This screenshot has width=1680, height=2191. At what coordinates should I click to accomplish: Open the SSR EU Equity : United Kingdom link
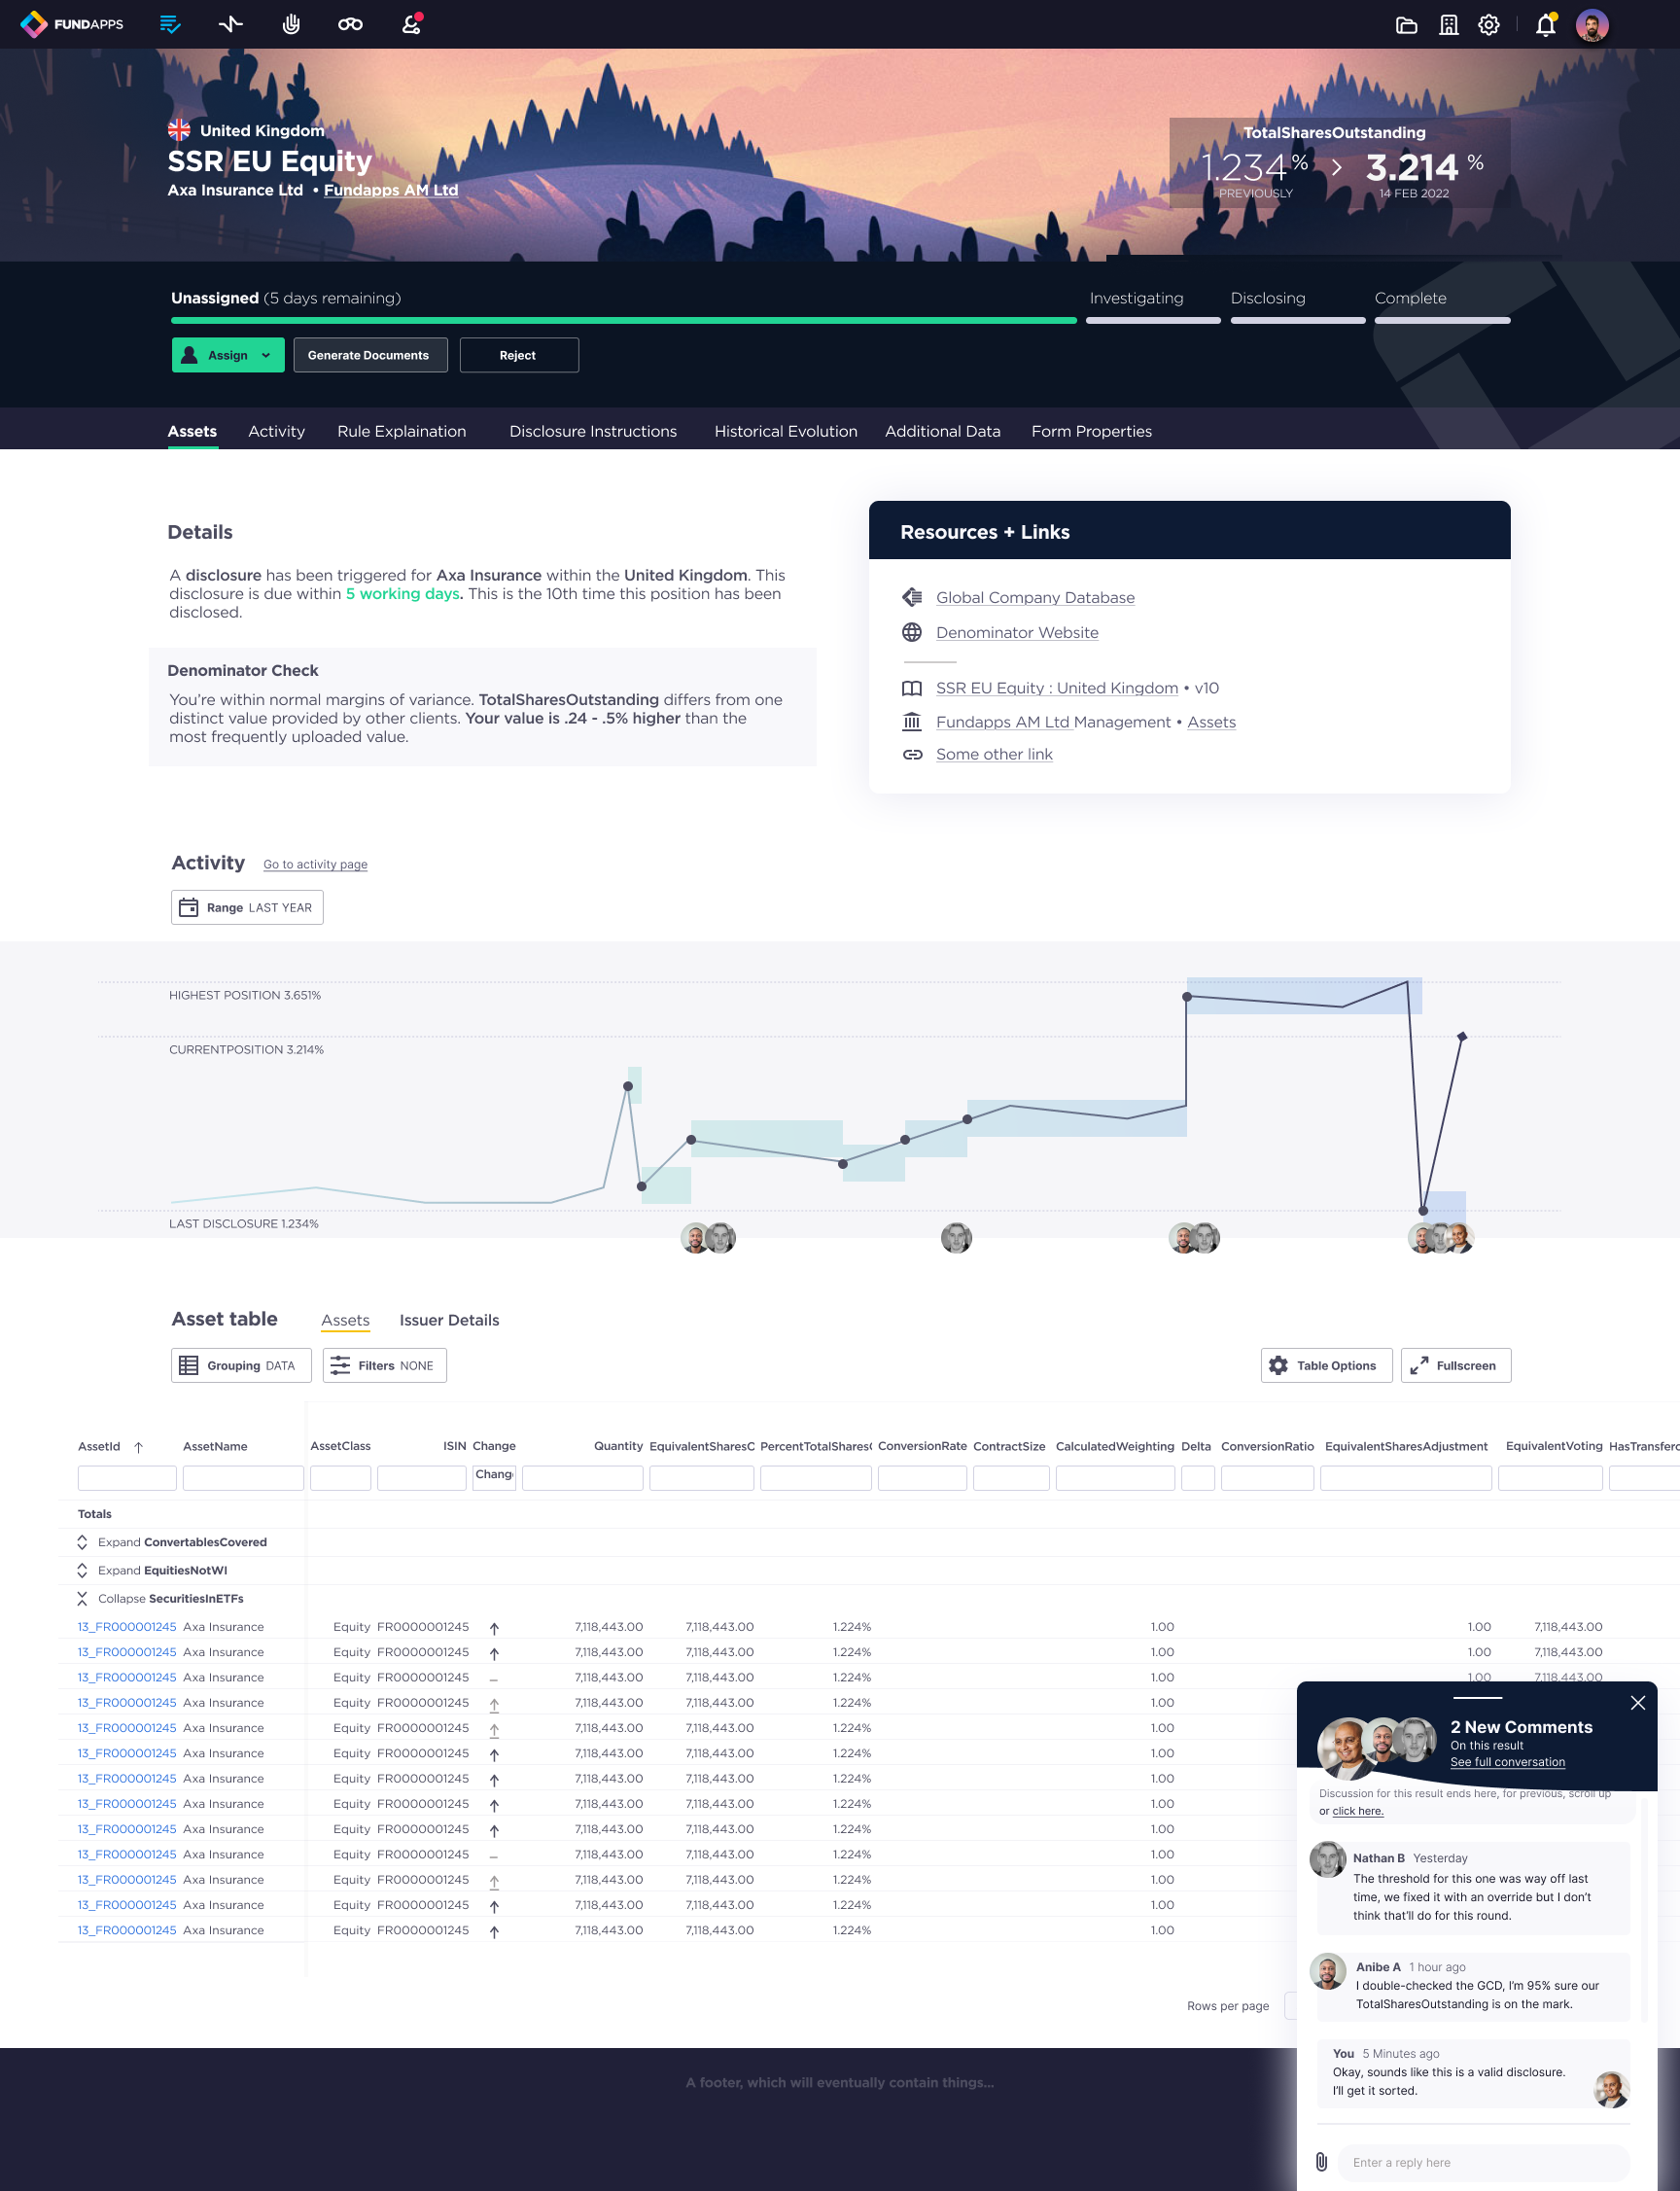pos(1057,688)
